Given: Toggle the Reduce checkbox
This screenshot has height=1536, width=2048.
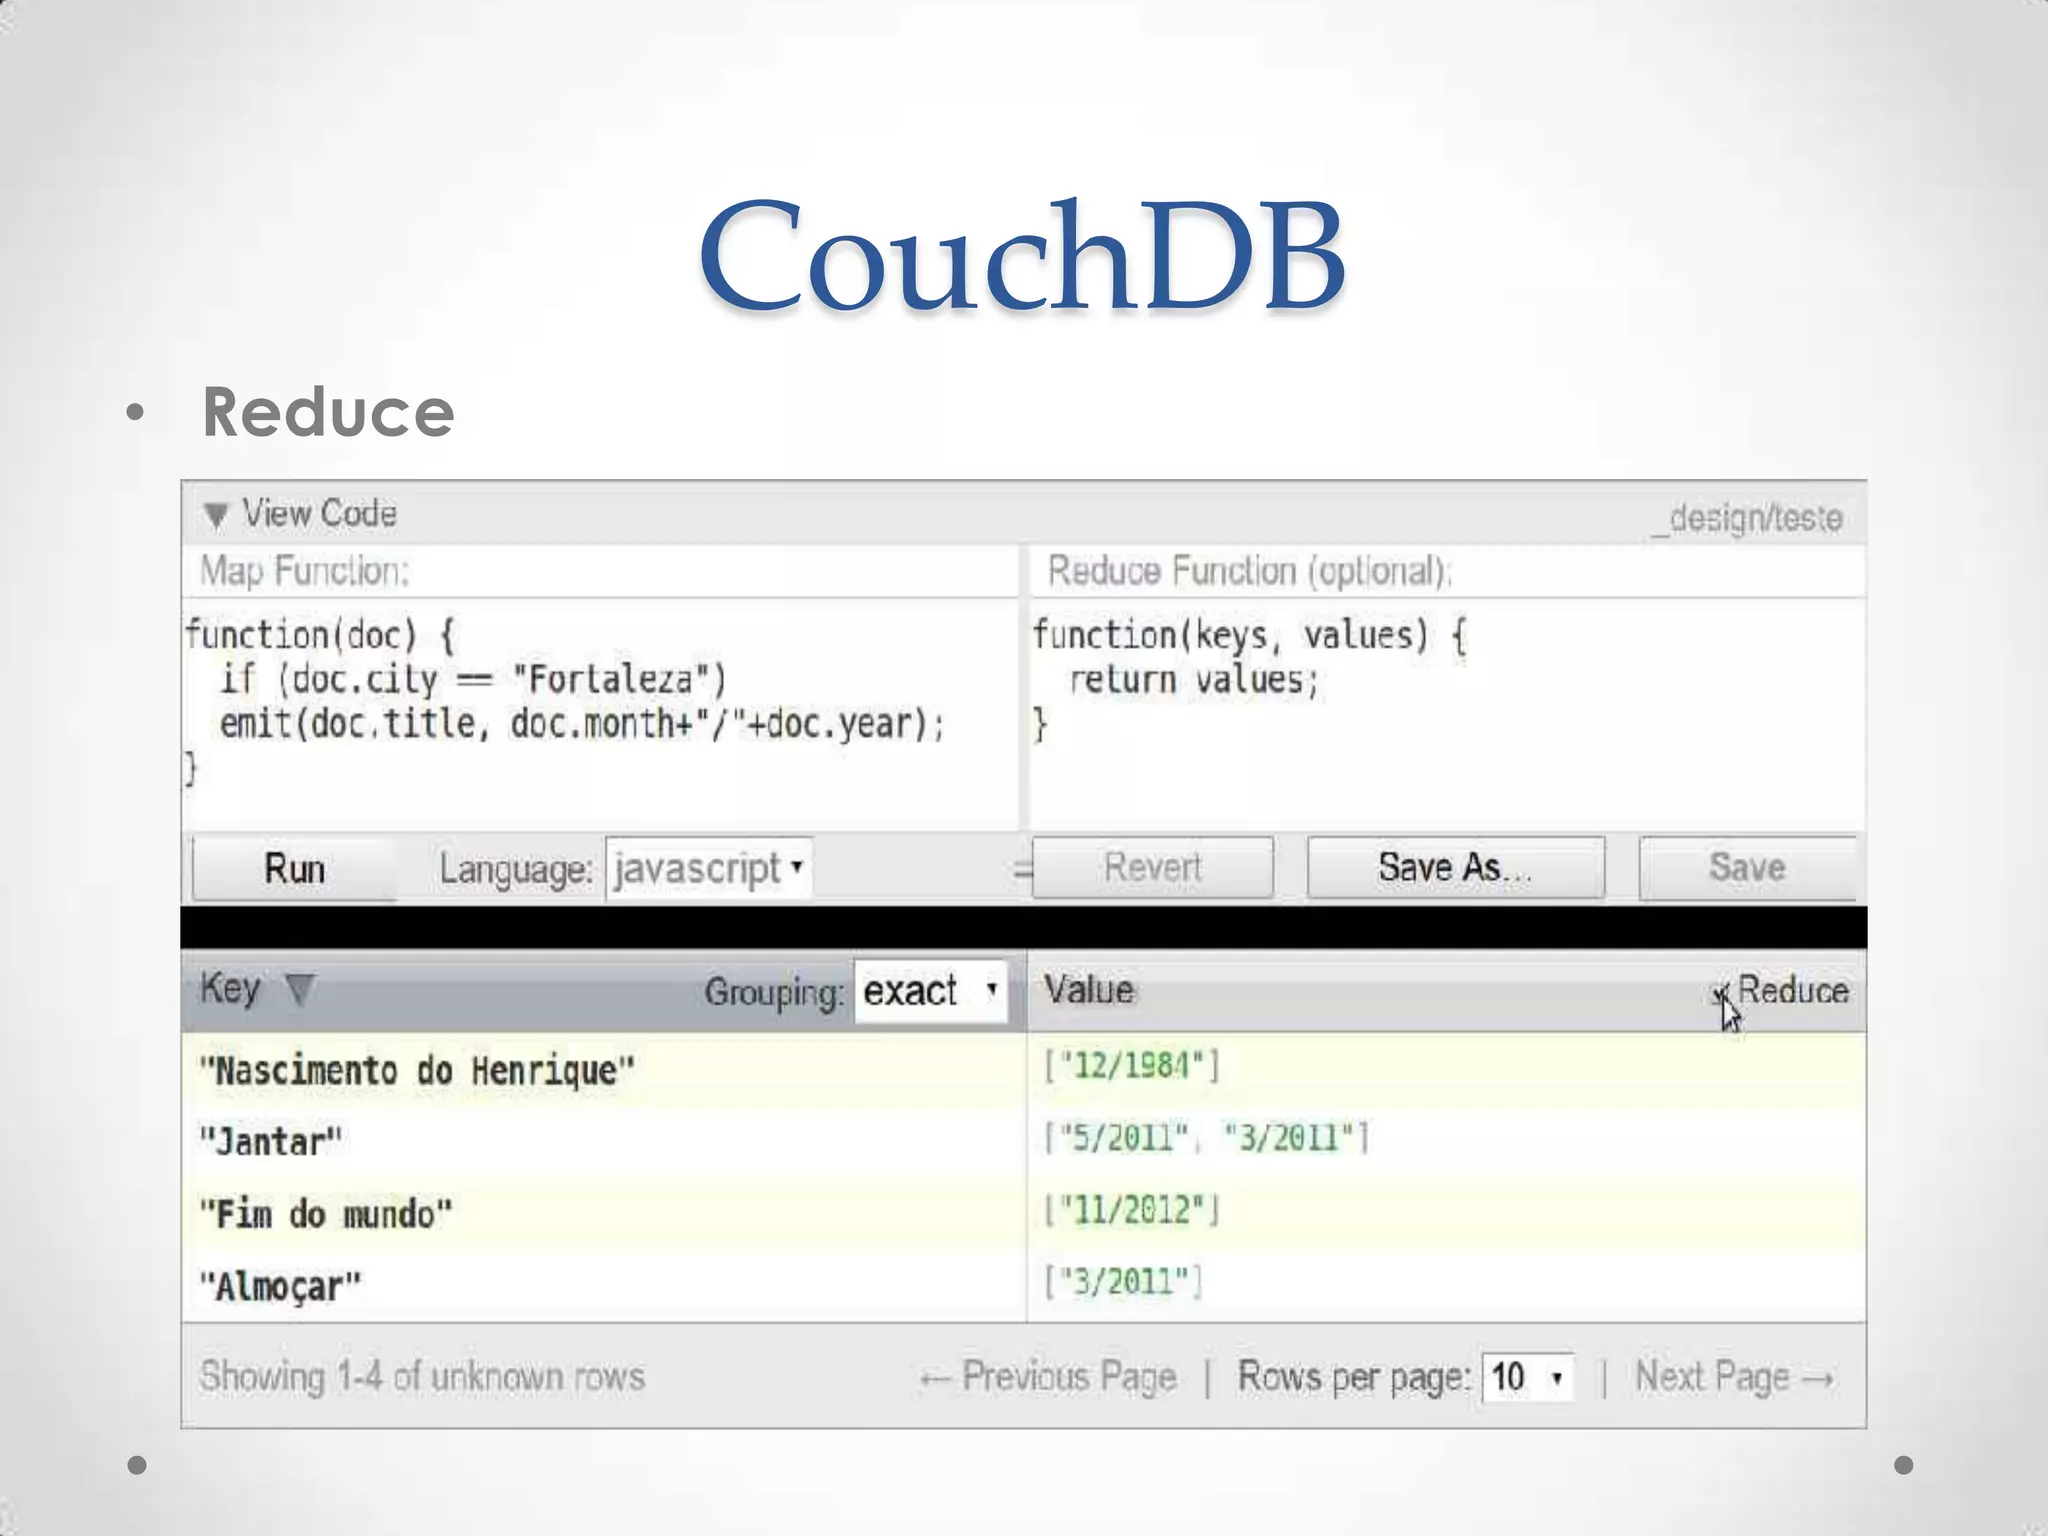Looking at the screenshot, I should point(1721,993).
